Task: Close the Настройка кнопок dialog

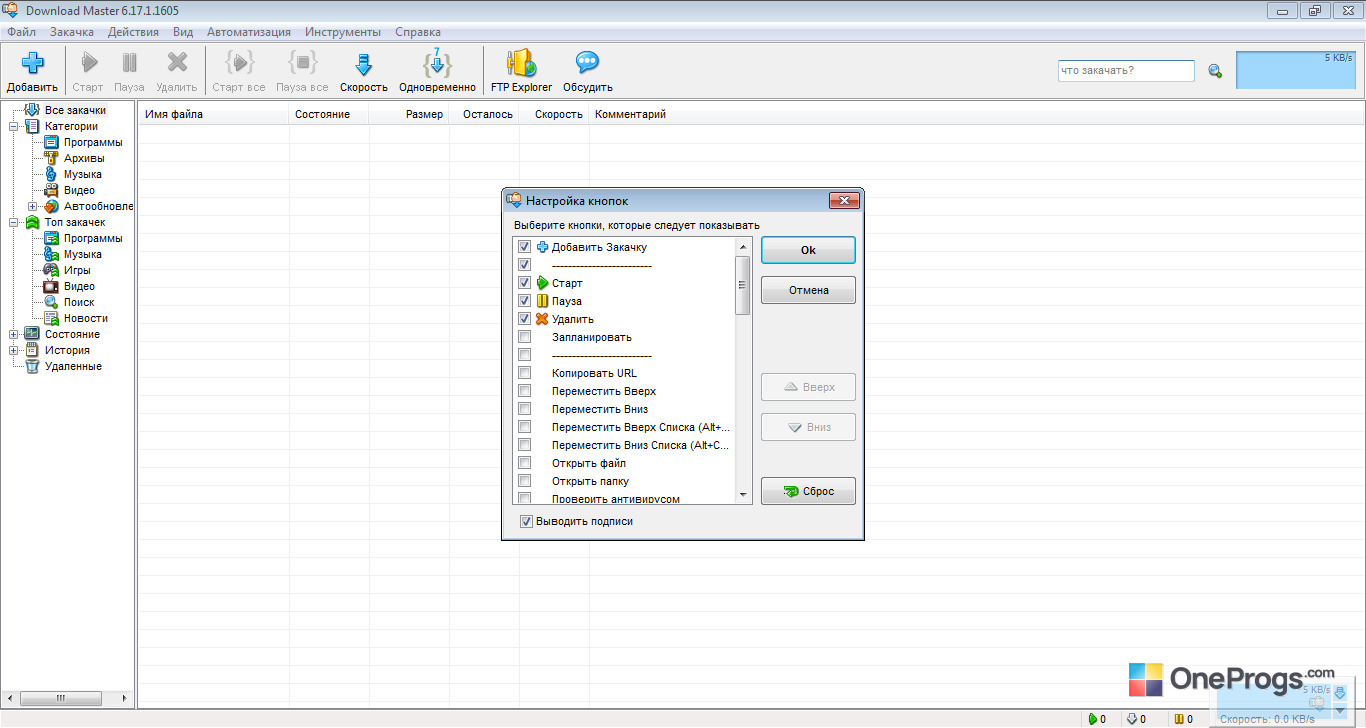Action: pos(845,201)
